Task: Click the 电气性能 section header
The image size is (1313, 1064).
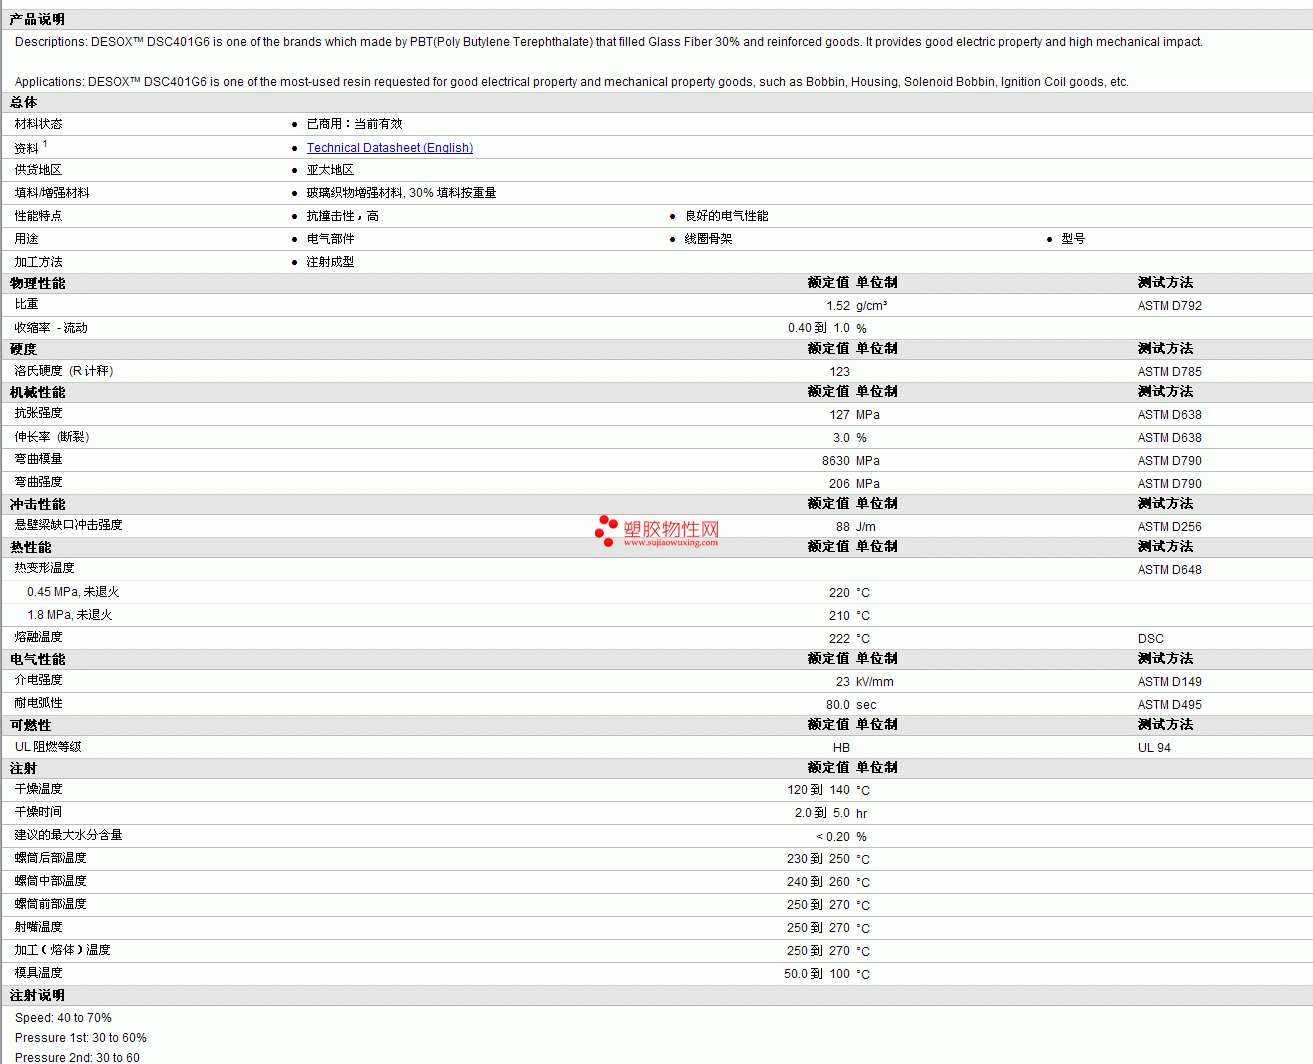Action: click(x=37, y=660)
